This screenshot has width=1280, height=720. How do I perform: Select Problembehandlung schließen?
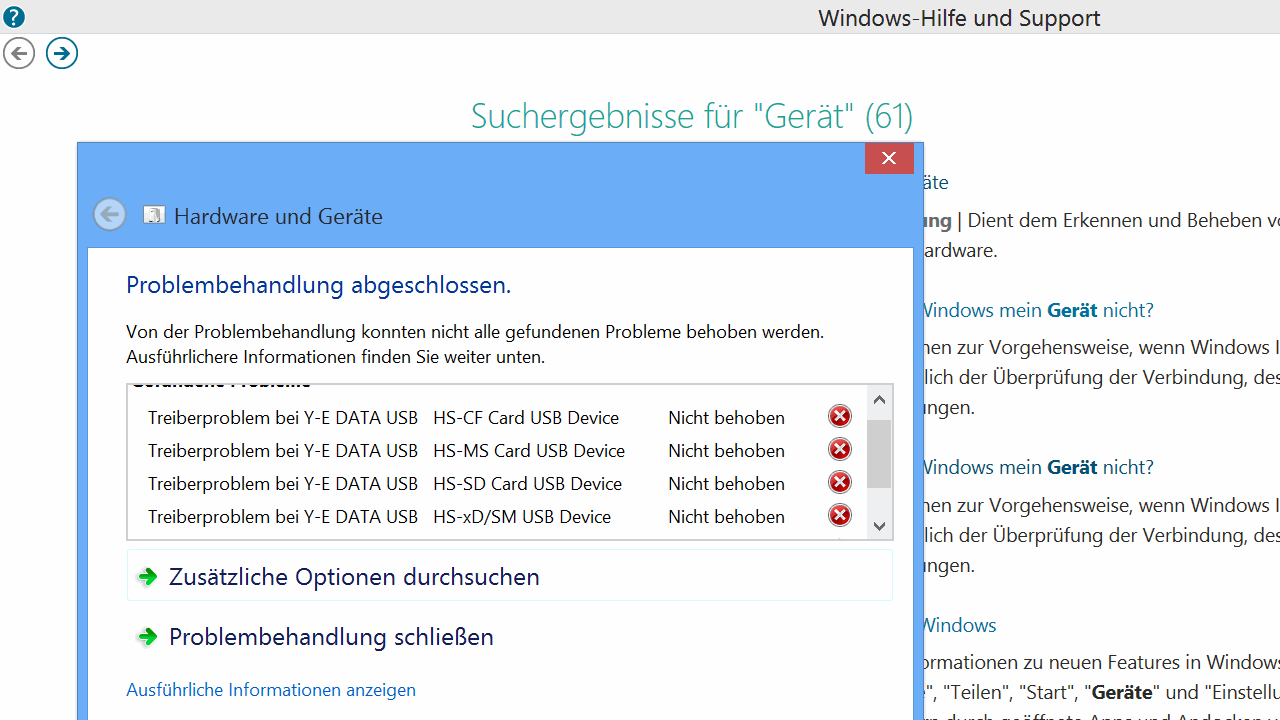click(331, 637)
